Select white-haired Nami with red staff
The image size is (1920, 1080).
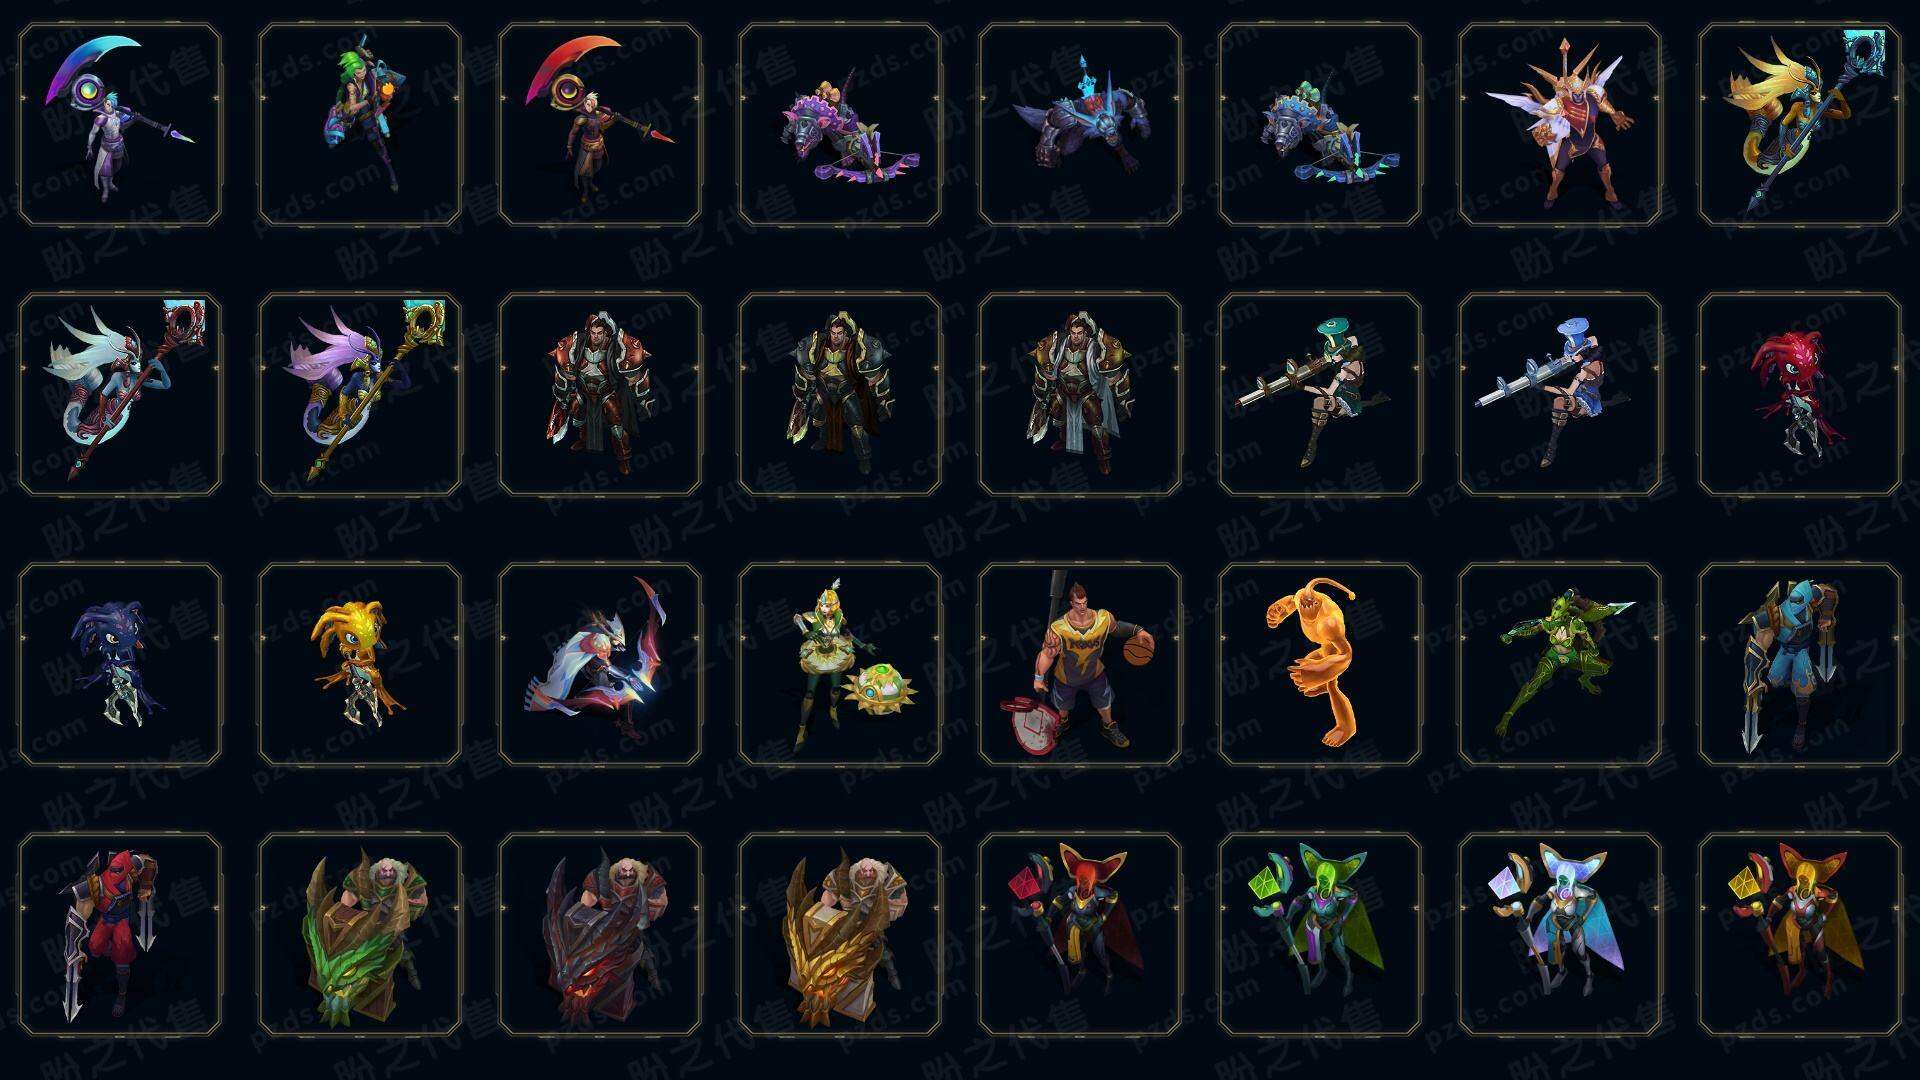coord(120,395)
